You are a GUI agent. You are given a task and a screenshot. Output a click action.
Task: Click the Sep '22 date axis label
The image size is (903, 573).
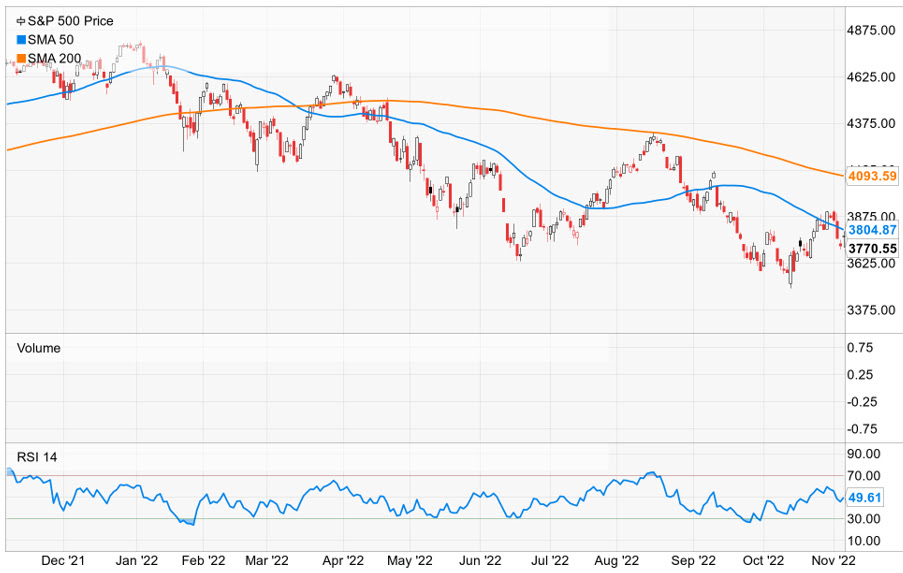693,560
